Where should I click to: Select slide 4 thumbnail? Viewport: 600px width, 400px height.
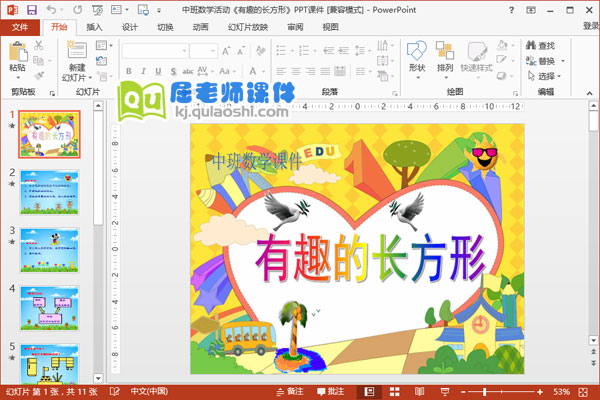point(49,308)
